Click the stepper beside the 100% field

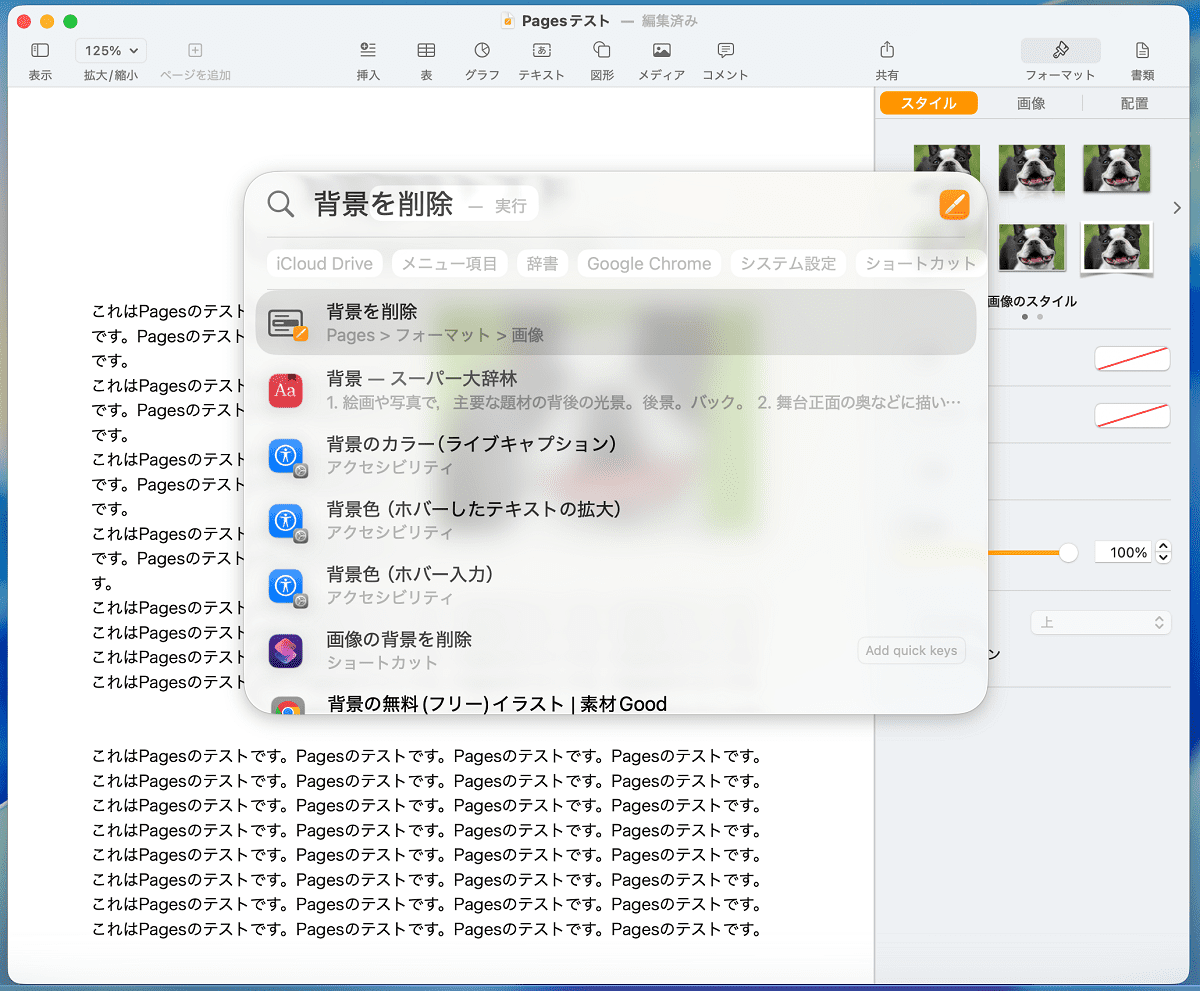pyautogui.click(x=1163, y=552)
